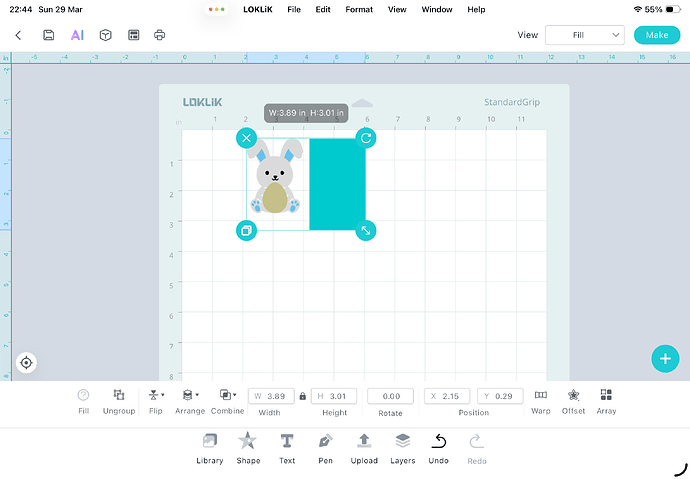Delete selection with the X handle
The height and width of the screenshot is (479, 690).
pyautogui.click(x=247, y=138)
